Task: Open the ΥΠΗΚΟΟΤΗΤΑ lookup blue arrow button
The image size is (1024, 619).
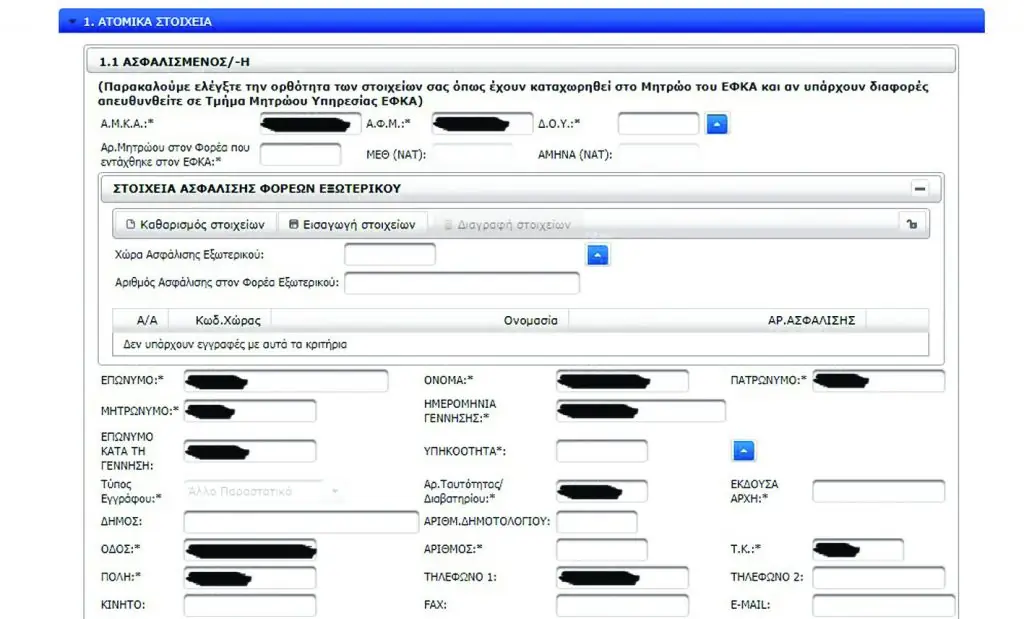Action: pos(743,451)
